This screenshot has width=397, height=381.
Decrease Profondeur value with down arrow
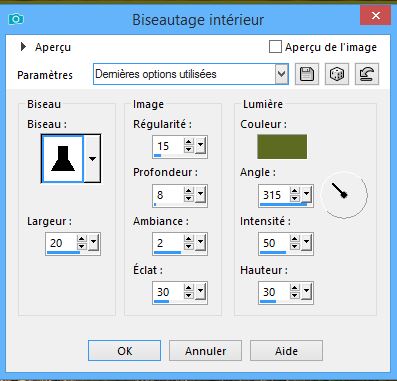coord(189,198)
